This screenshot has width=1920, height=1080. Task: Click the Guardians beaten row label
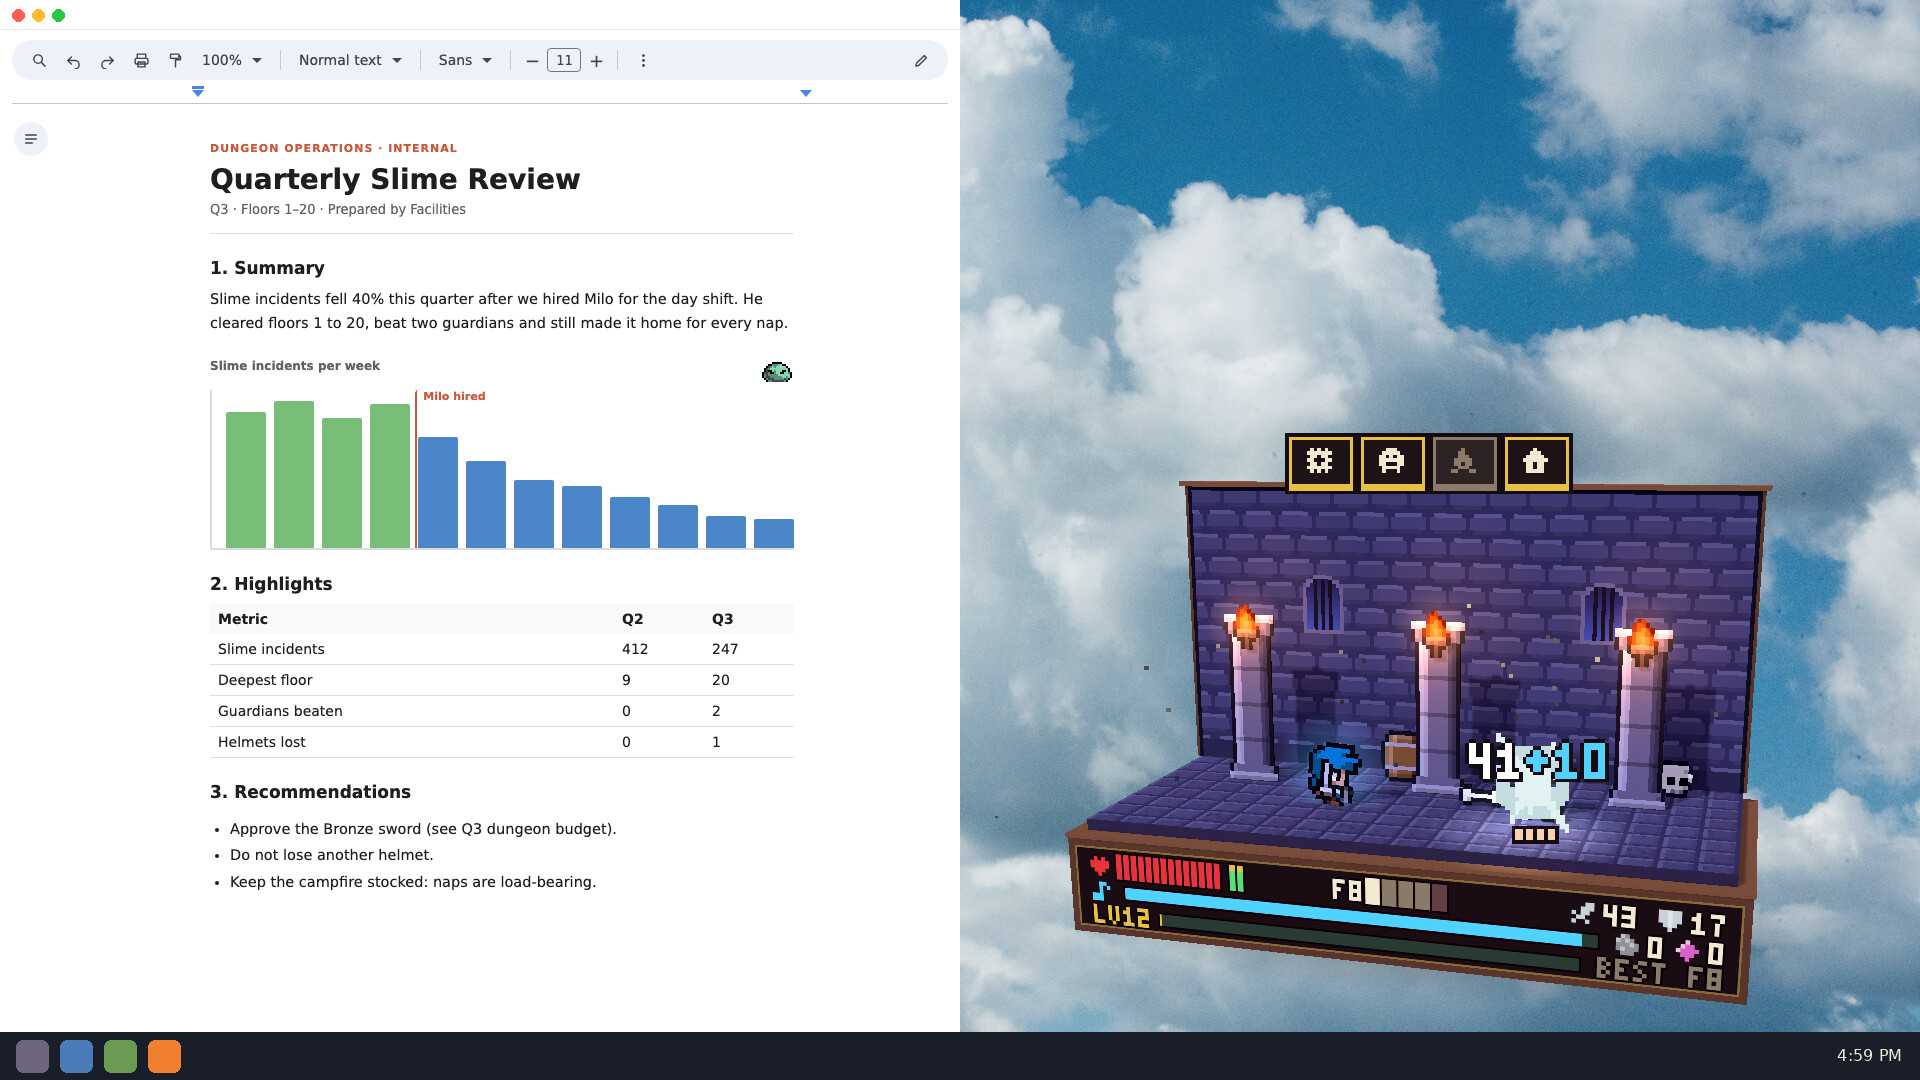[x=280, y=711]
